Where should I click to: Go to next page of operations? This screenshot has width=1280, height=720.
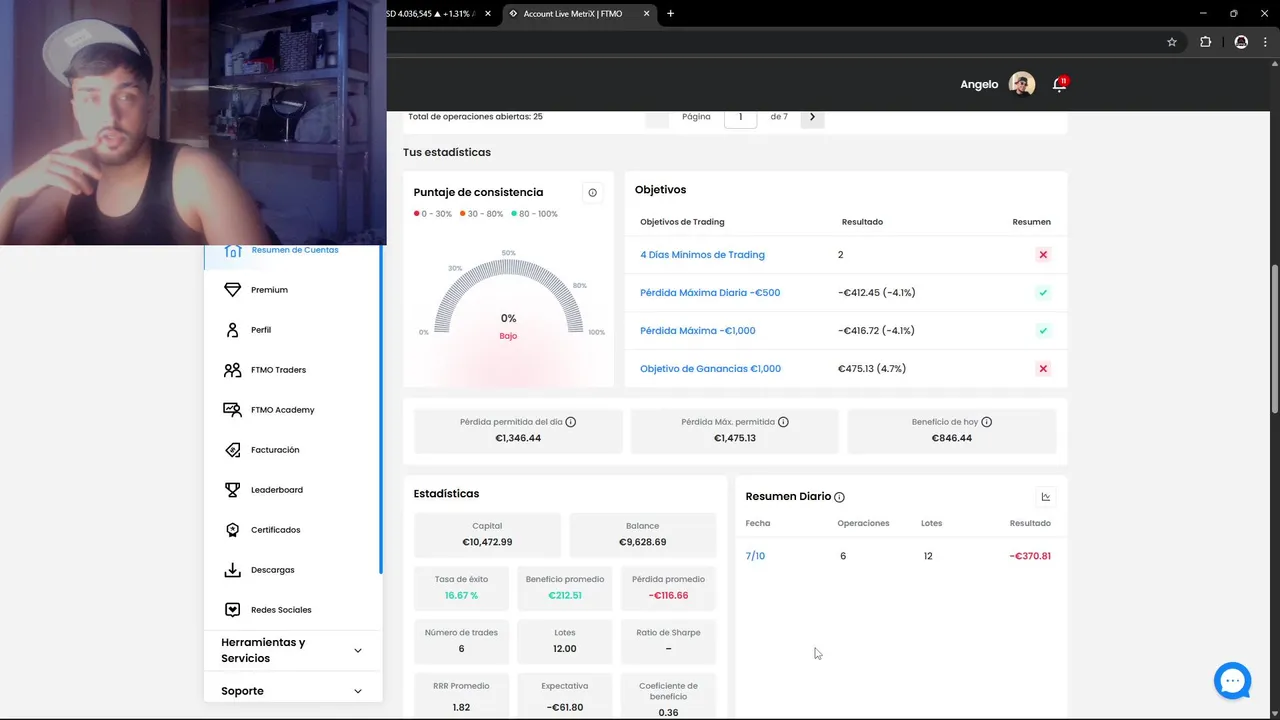812,117
